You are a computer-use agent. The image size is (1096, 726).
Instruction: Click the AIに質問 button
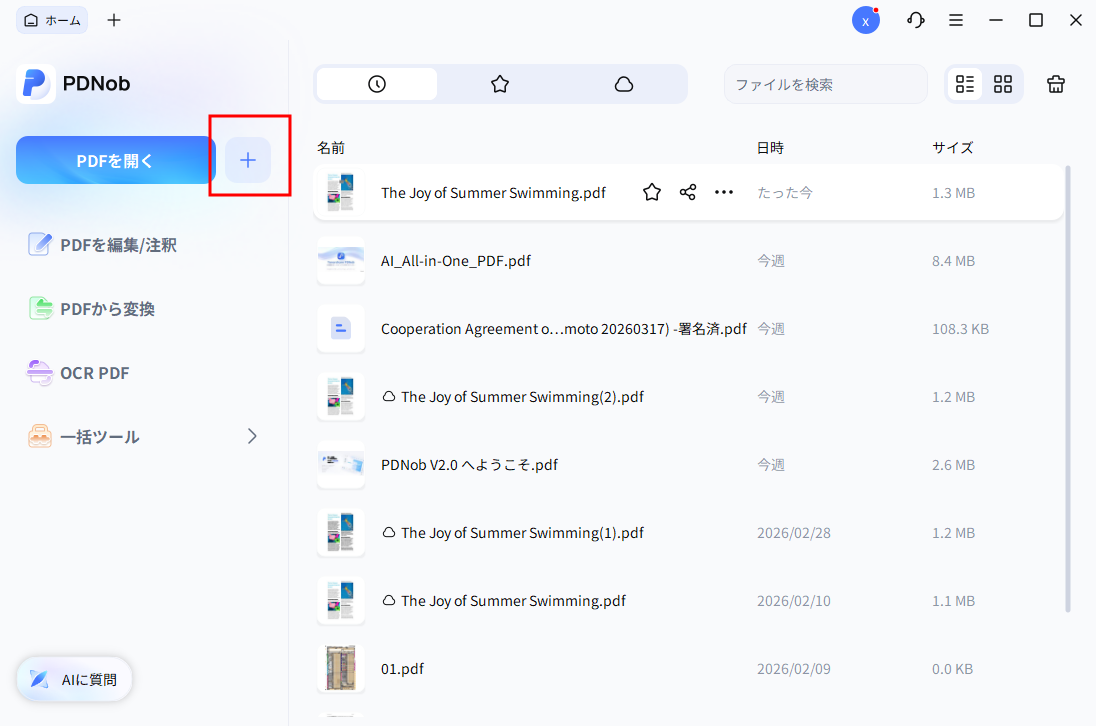point(74,680)
